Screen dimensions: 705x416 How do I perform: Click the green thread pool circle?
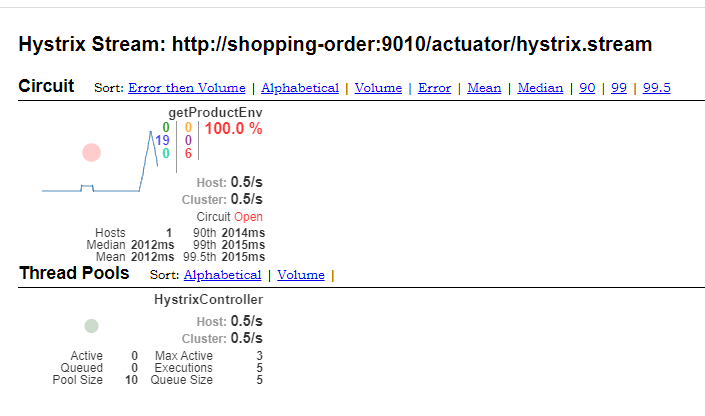[x=91, y=326]
